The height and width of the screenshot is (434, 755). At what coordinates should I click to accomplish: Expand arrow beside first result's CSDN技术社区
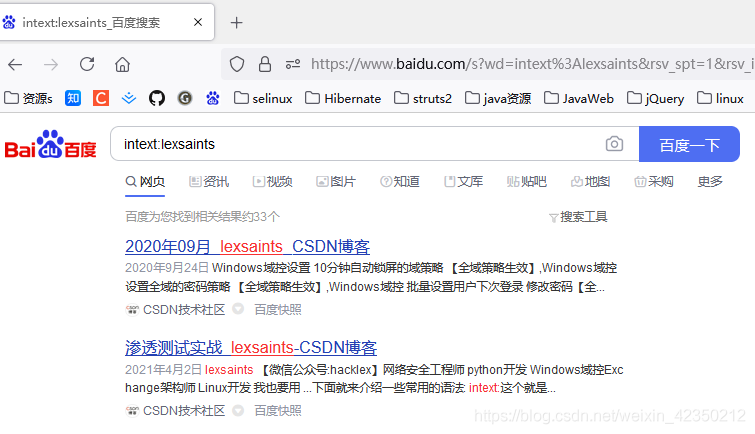click(238, 309)
